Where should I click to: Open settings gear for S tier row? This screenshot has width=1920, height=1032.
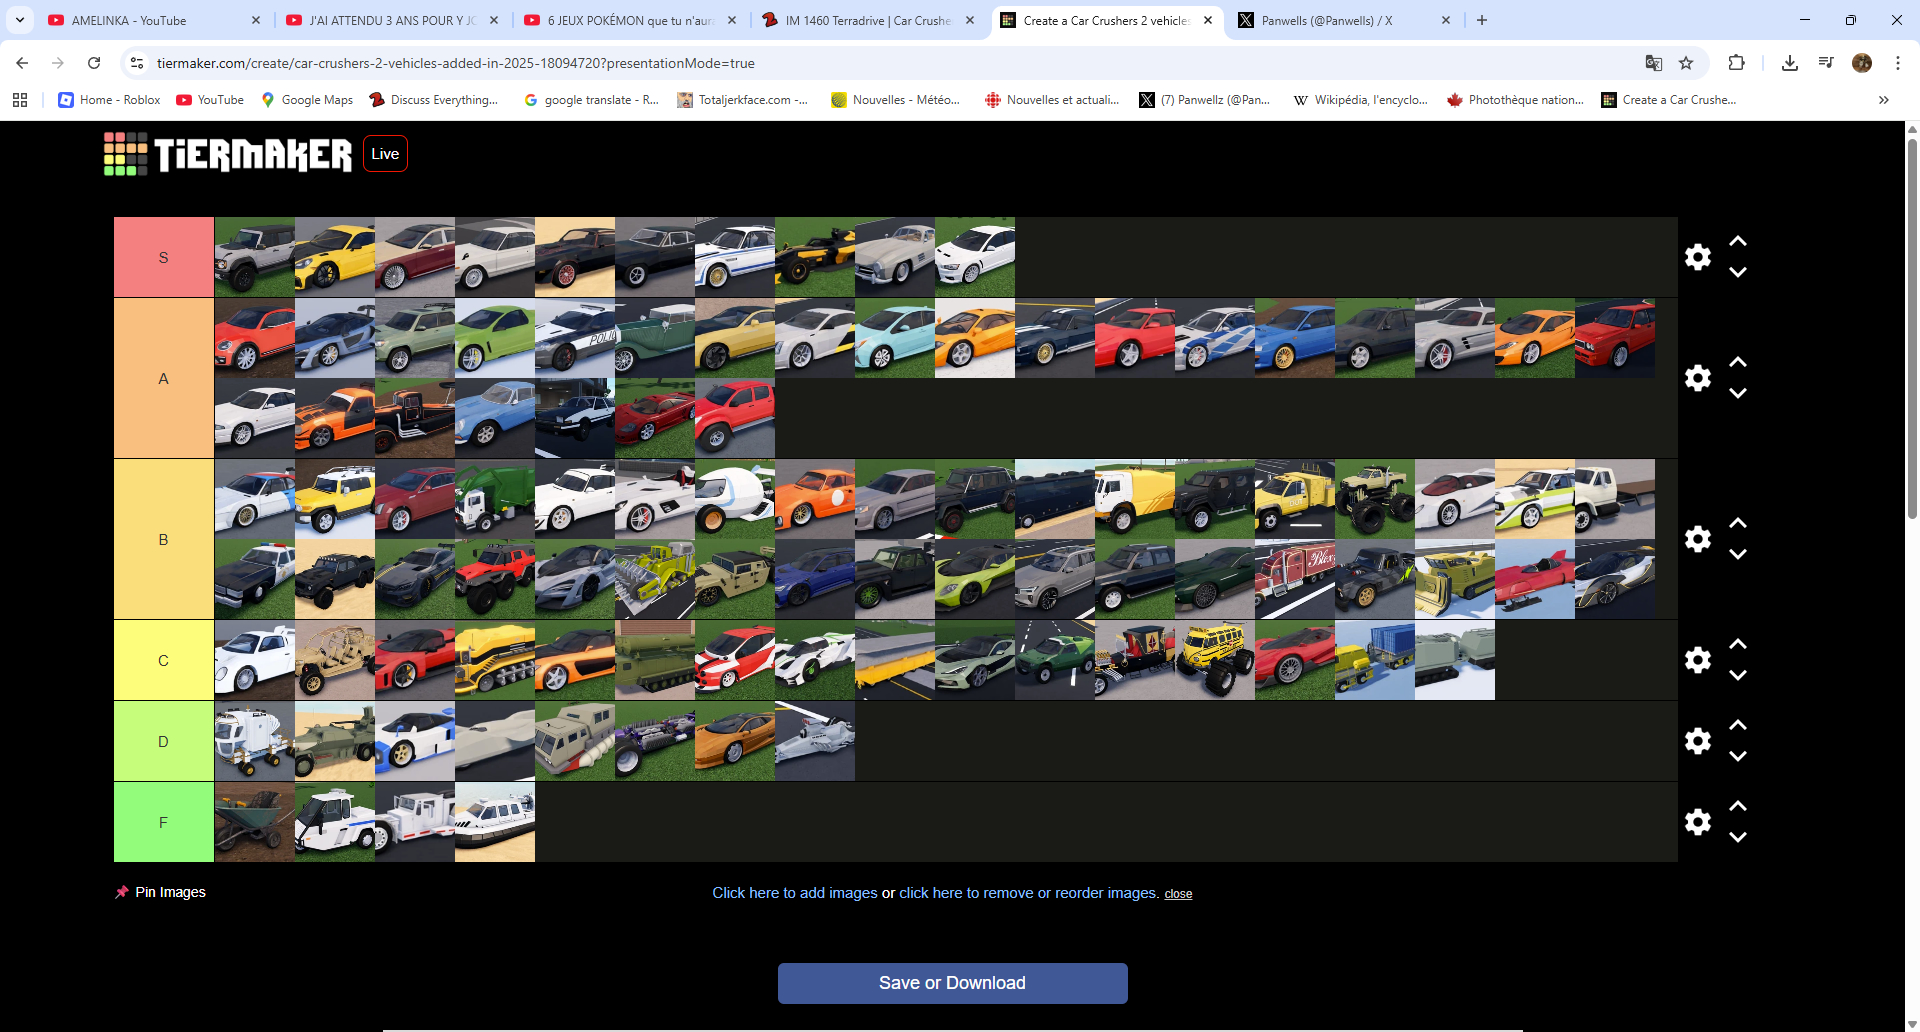pos(1697,257)
